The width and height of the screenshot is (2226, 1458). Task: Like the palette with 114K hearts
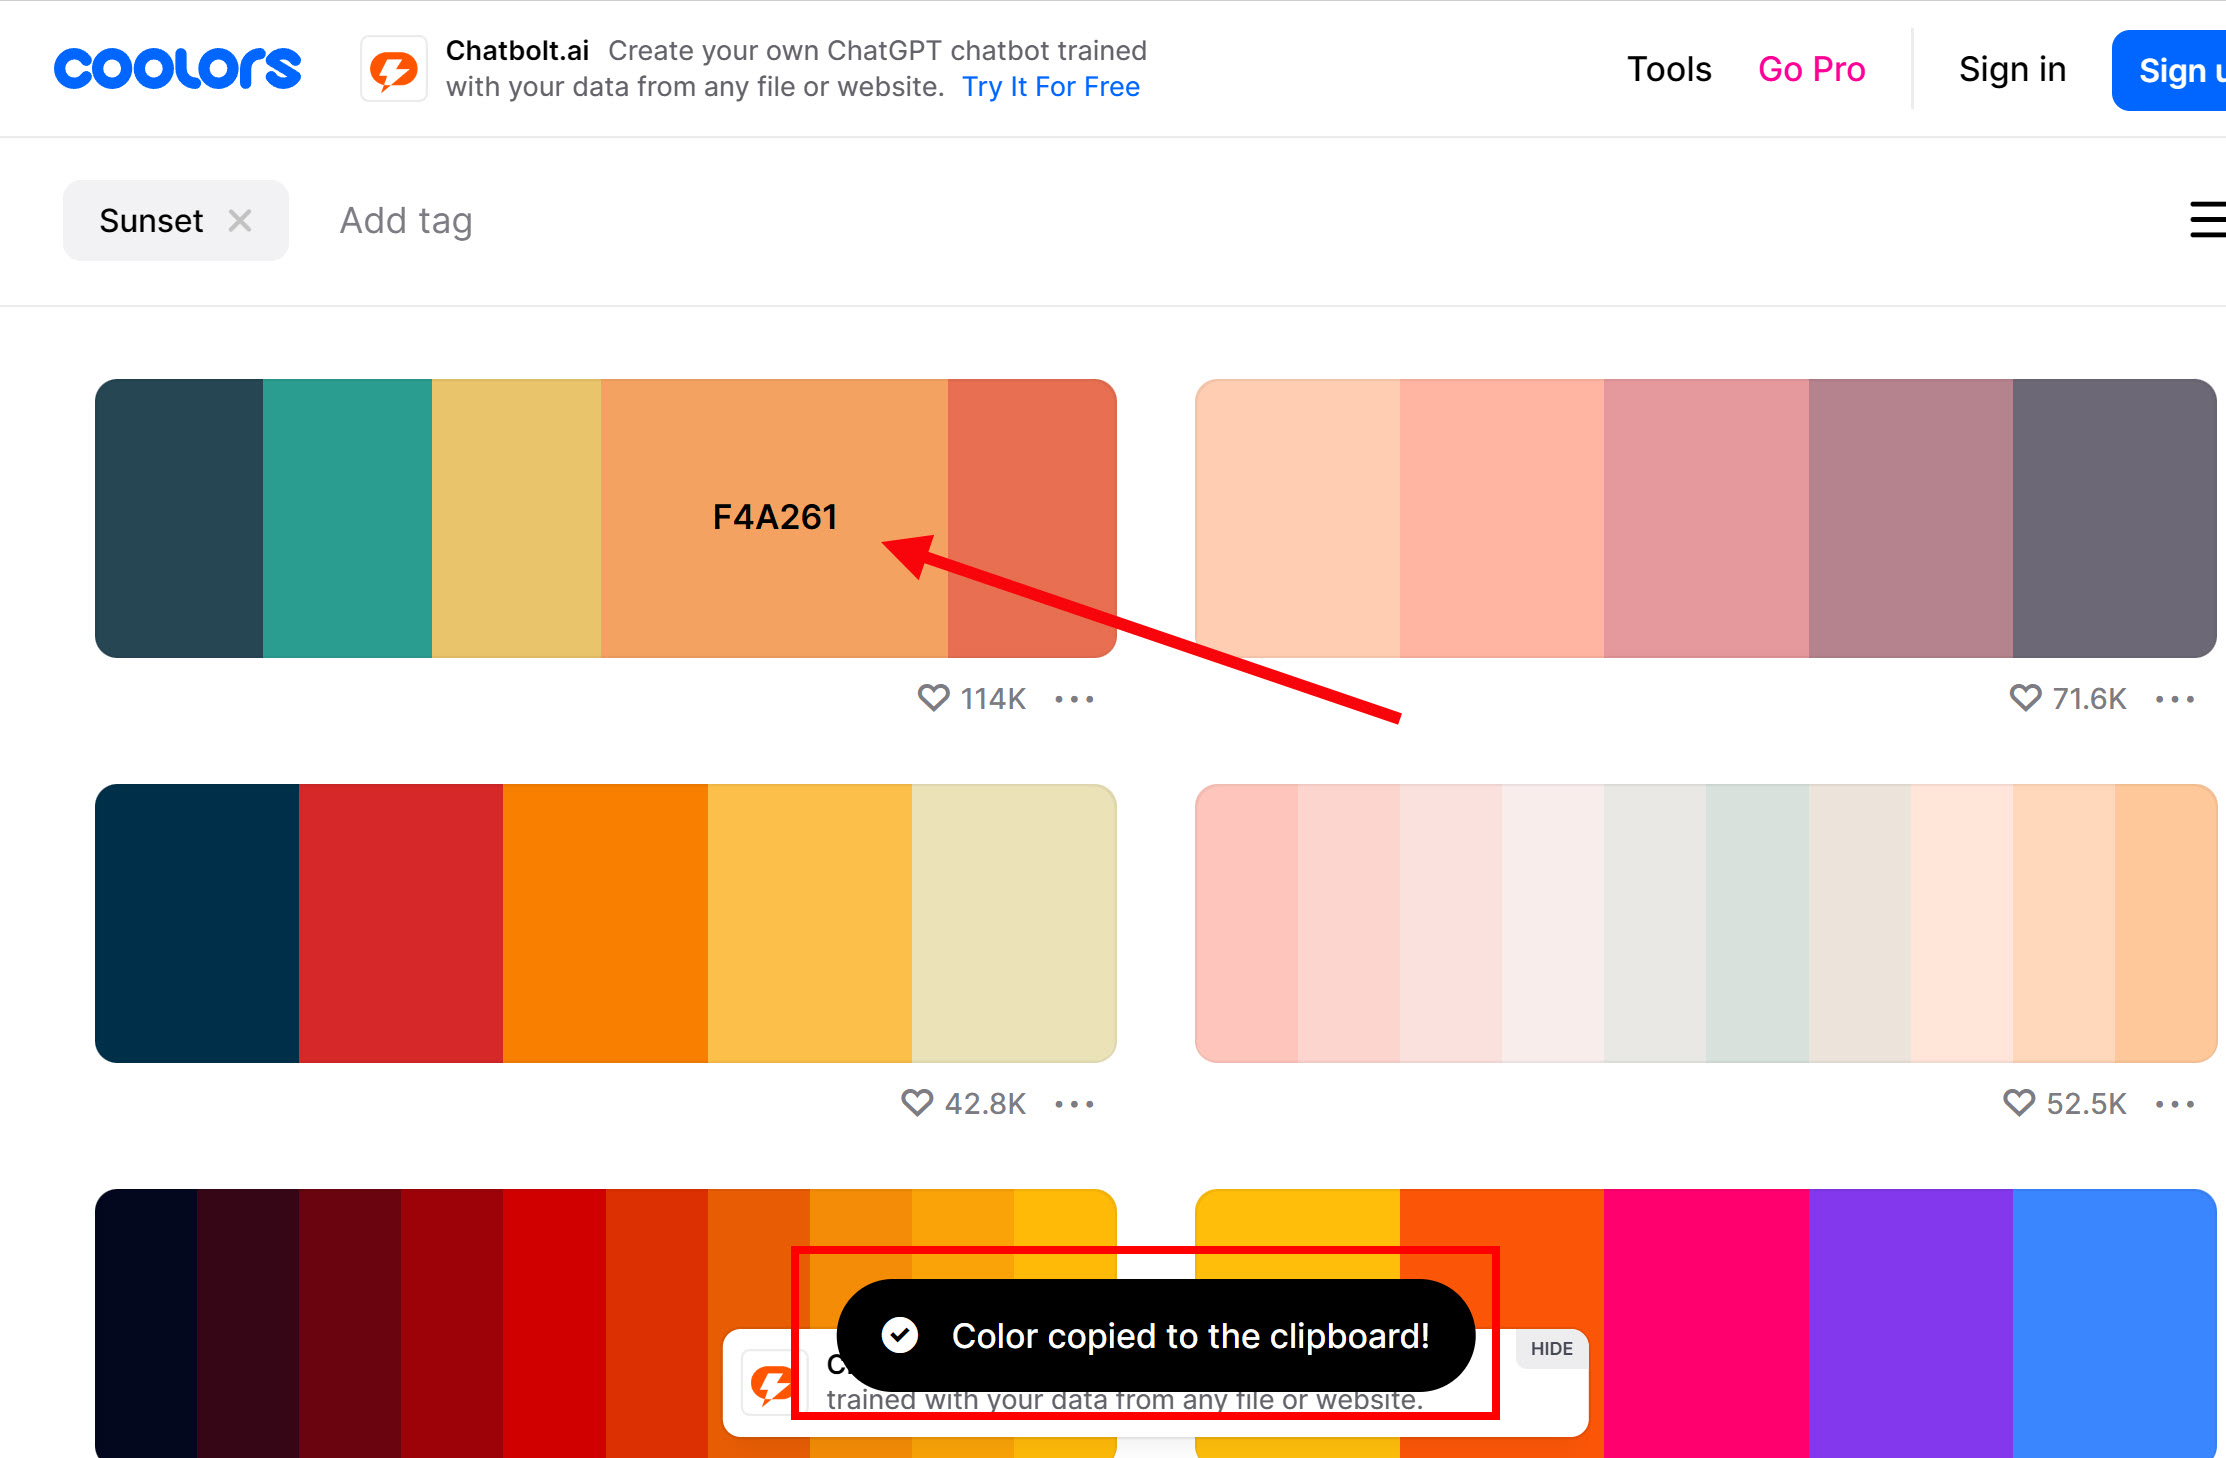tap(933, 698)
